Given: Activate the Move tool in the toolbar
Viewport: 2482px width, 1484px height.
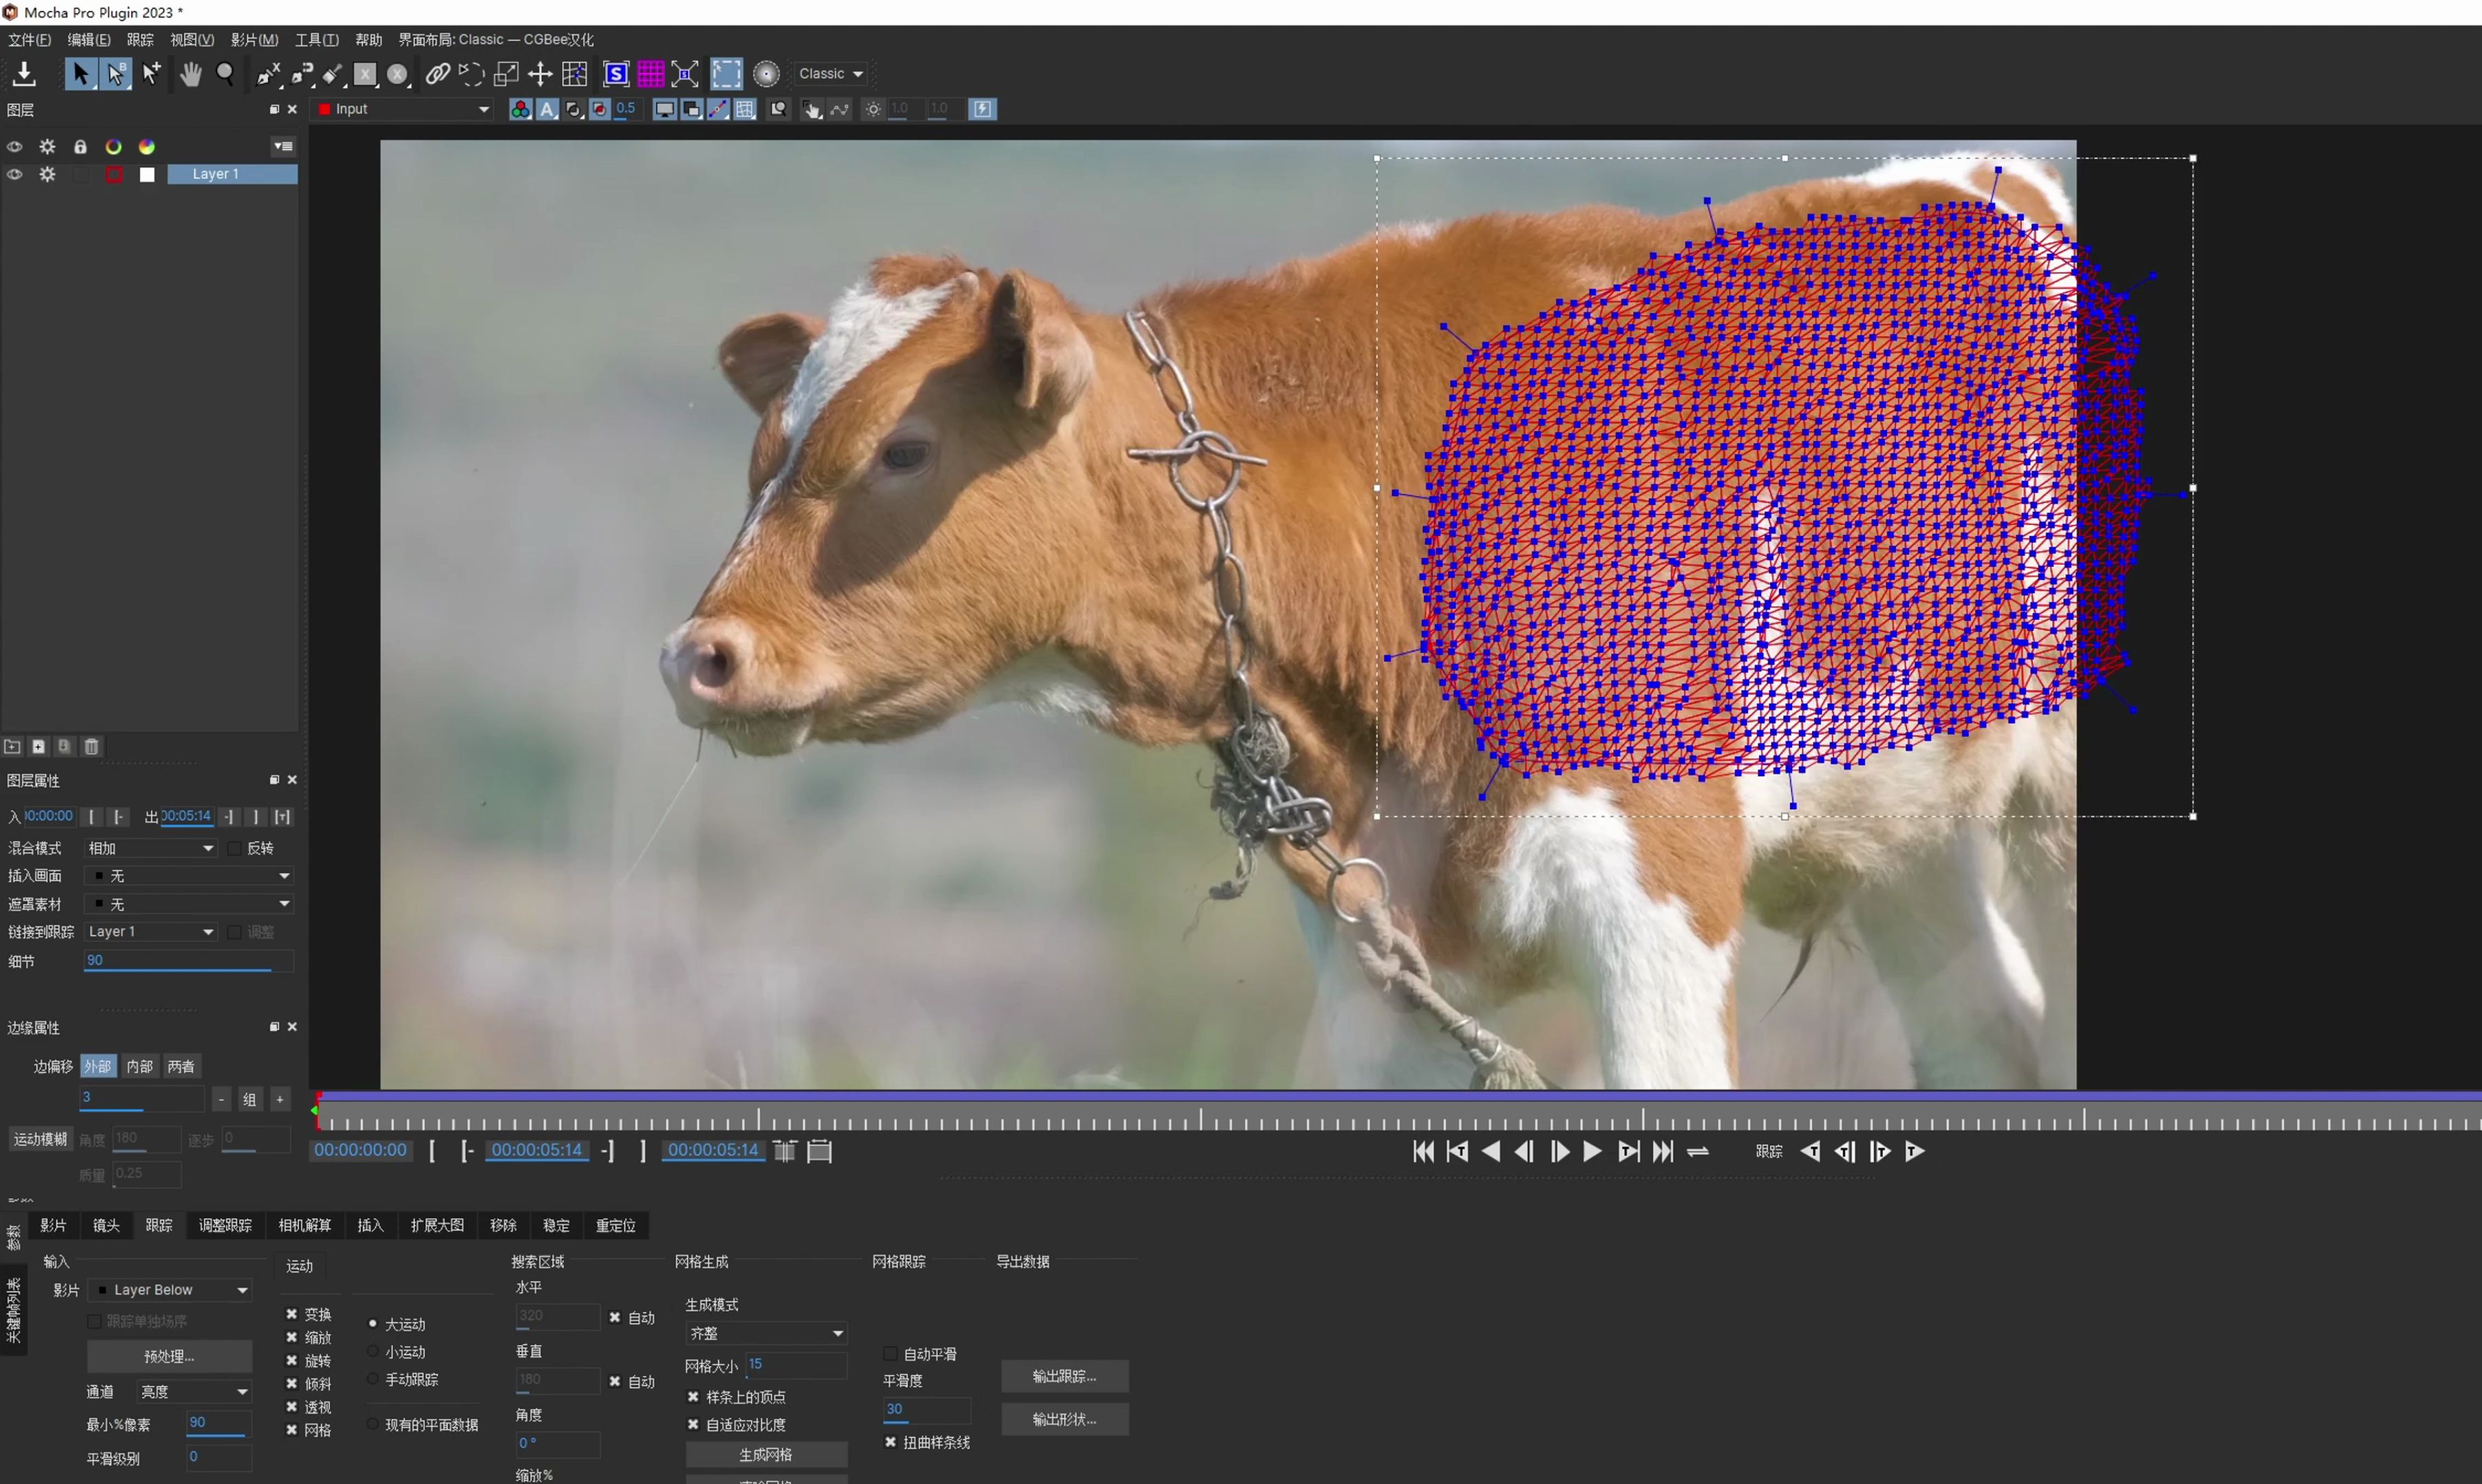Looking at the screenshot, I should click(541, 73).
